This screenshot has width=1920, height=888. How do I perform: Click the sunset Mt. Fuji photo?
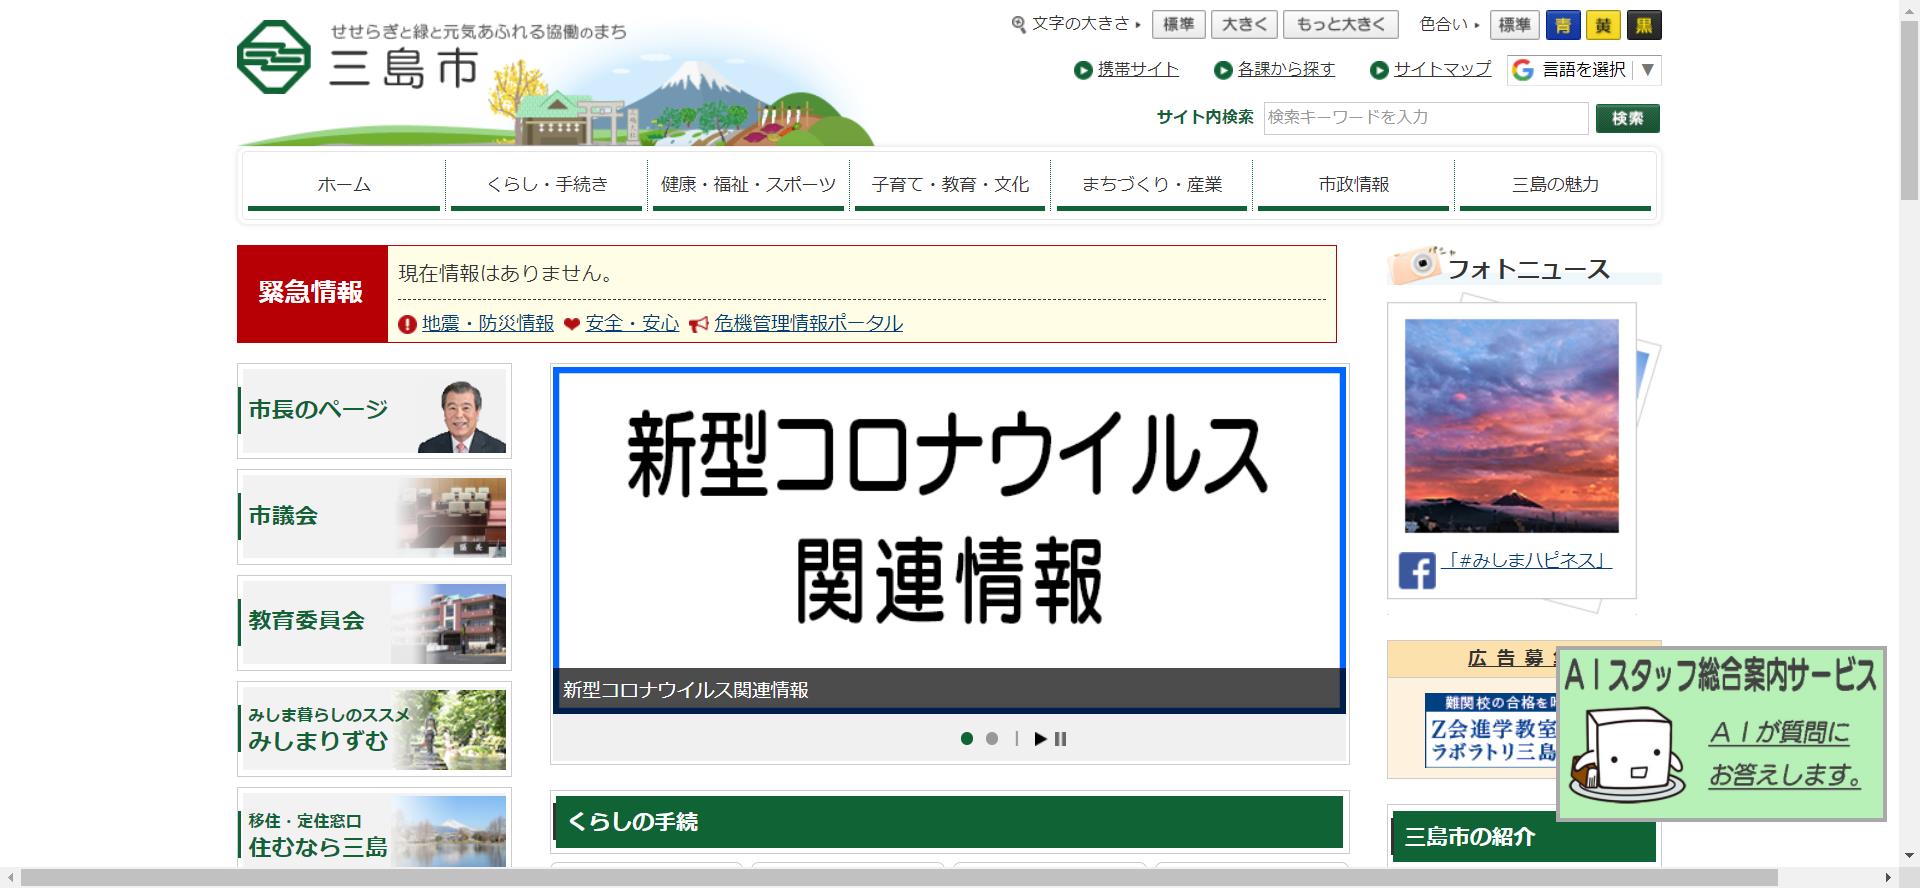(x=1511, y=426)
